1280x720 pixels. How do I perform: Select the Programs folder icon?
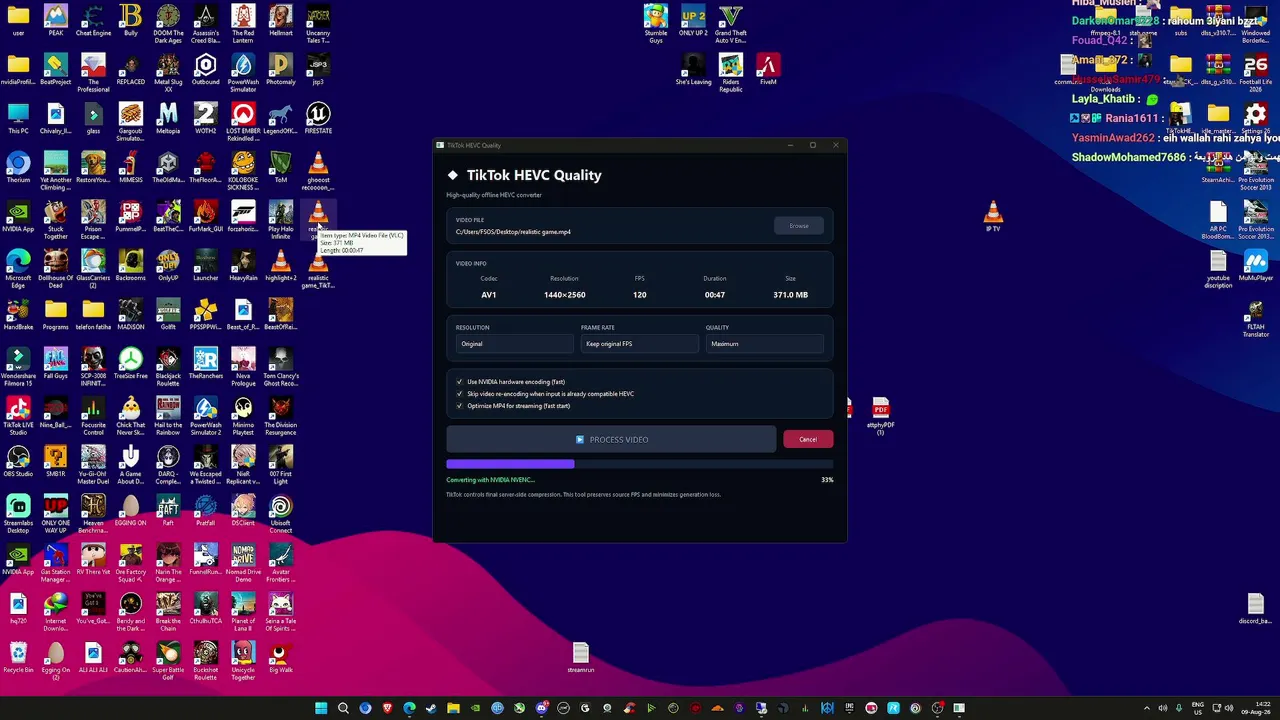(56, 315)
